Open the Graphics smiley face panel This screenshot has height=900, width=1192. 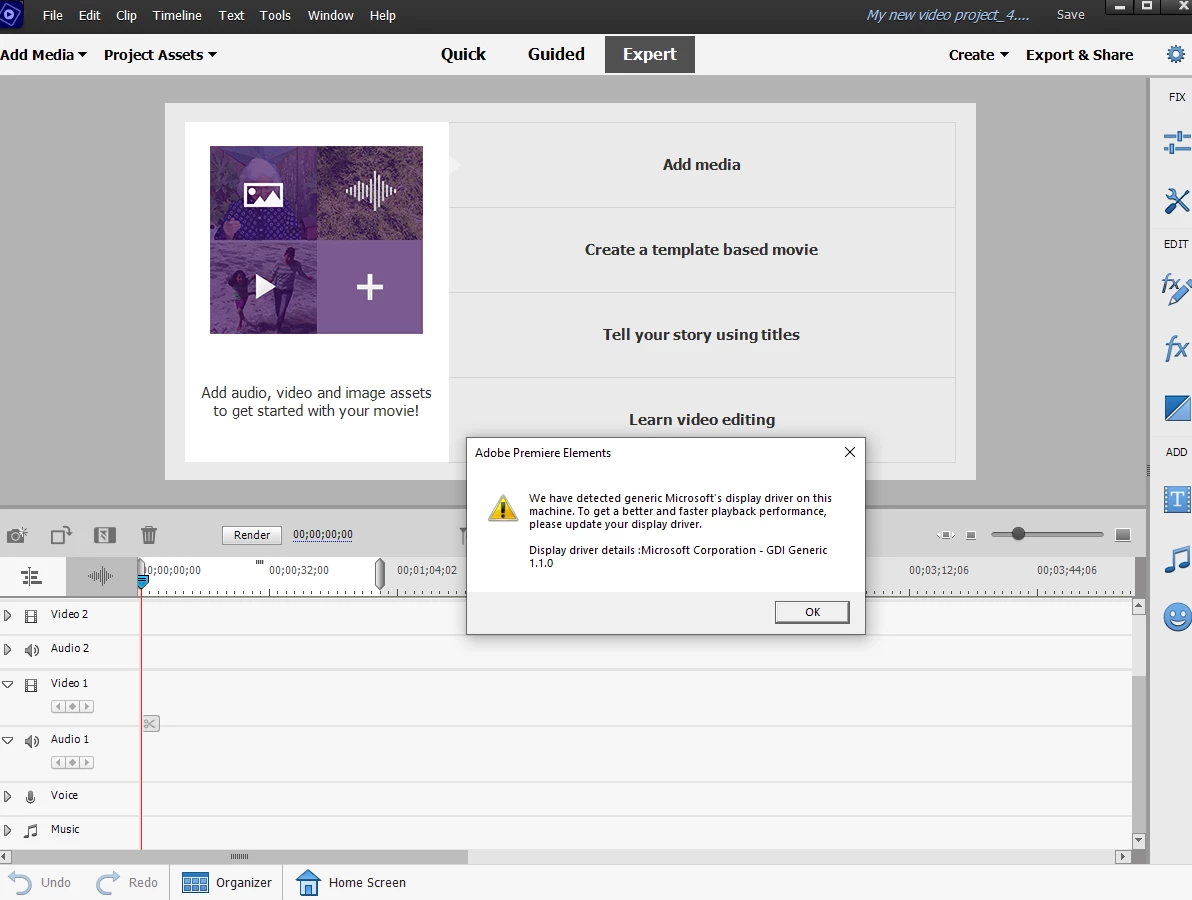(x=1177, y=616)
